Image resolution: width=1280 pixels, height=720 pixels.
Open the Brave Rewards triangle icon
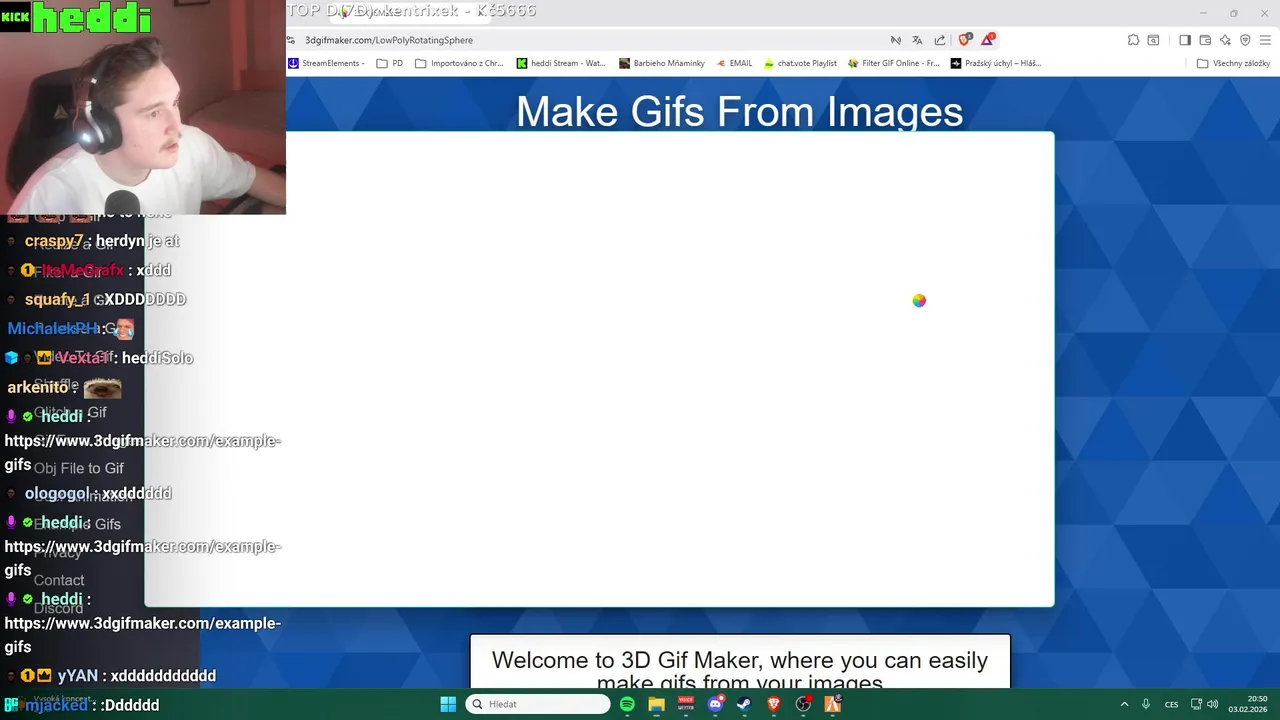coord(987,40)
